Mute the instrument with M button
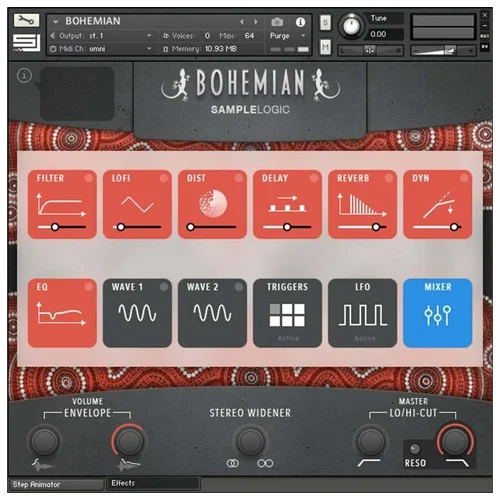The image size is (500, 500). click(x=325, y=47)
